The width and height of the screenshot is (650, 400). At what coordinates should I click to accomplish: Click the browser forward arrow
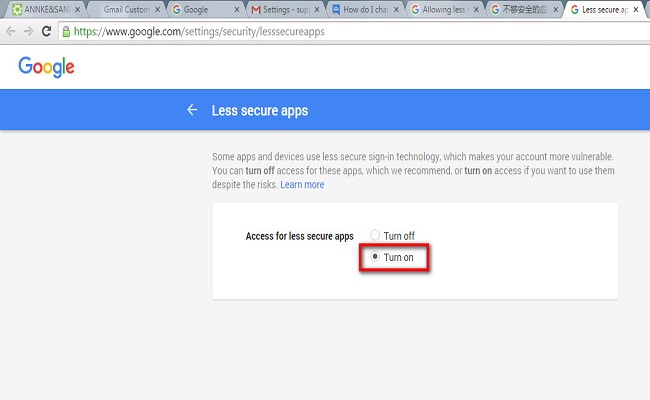click(28, 31)
